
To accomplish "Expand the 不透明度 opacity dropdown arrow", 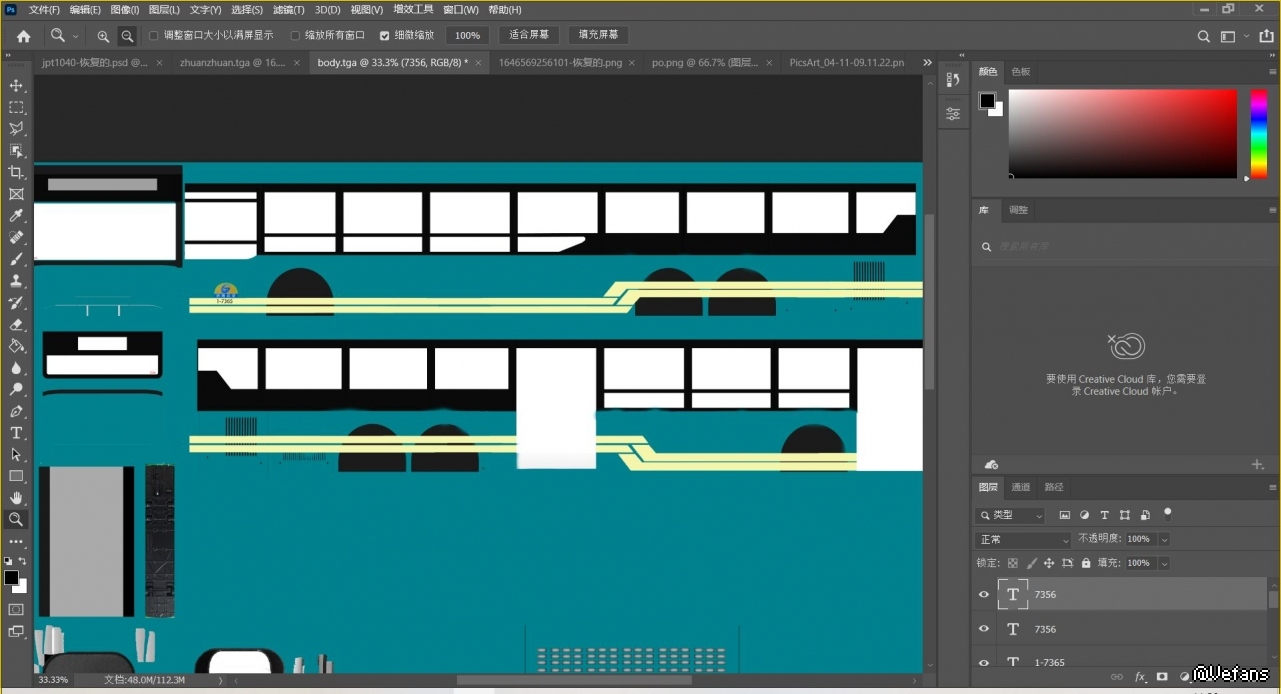I will pyautogui.click(x=1164, y=539).
